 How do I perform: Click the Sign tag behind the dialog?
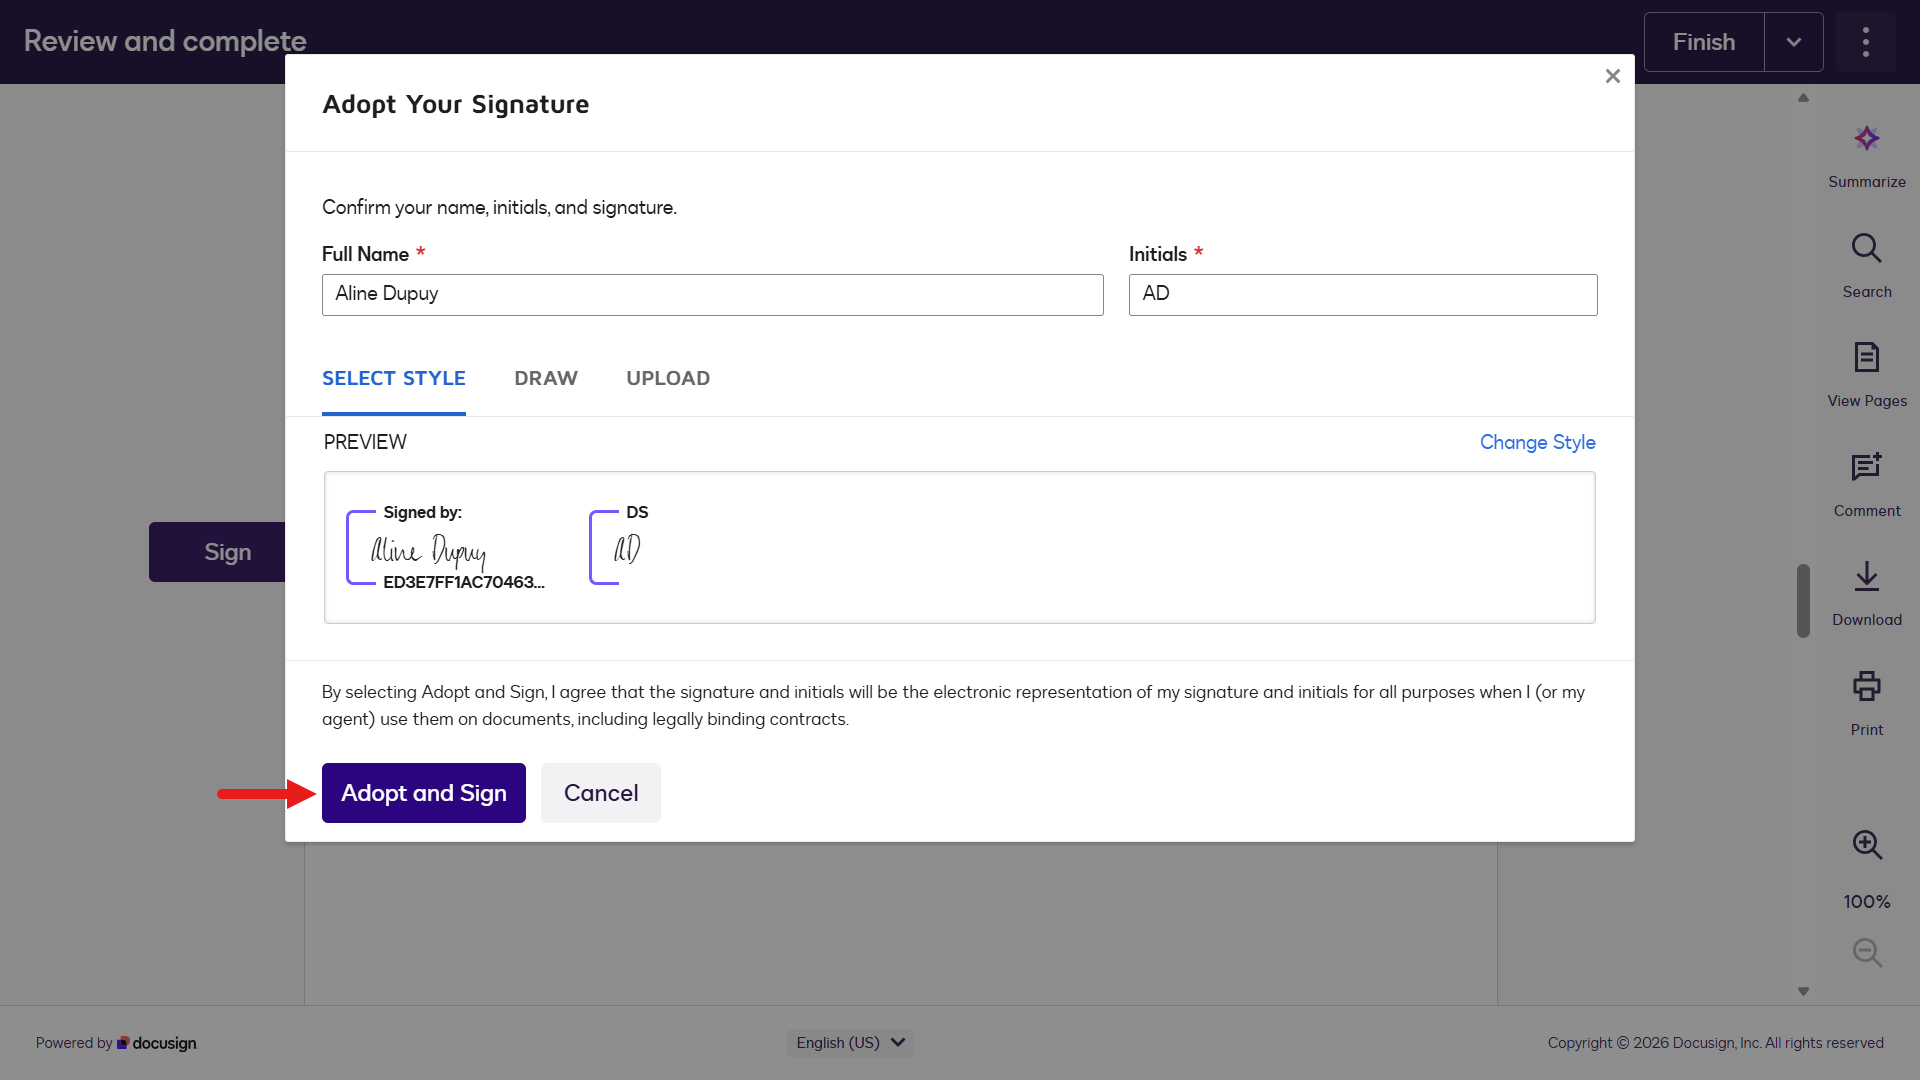click(x=218, y=552)
